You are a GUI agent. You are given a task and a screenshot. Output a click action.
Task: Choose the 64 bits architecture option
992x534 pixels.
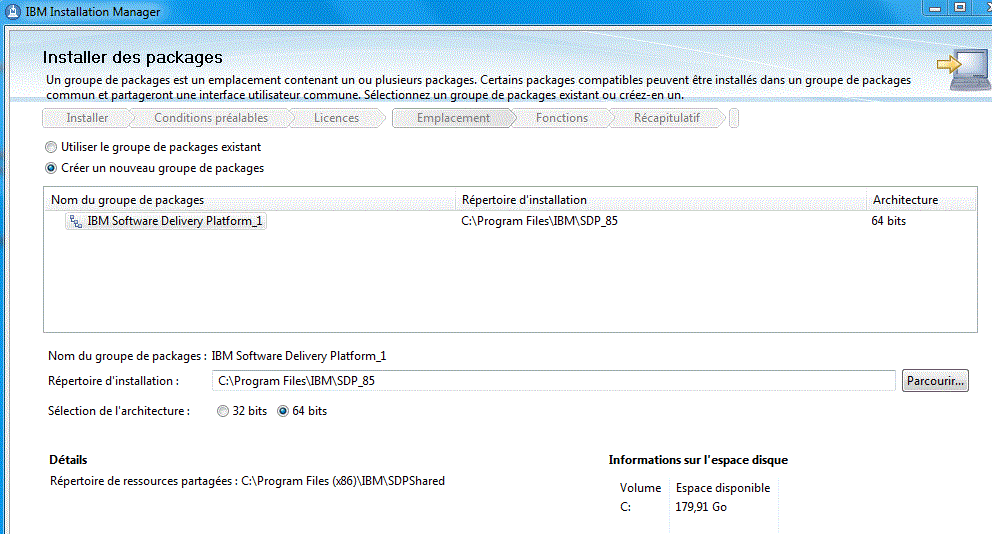pos(283,411)
